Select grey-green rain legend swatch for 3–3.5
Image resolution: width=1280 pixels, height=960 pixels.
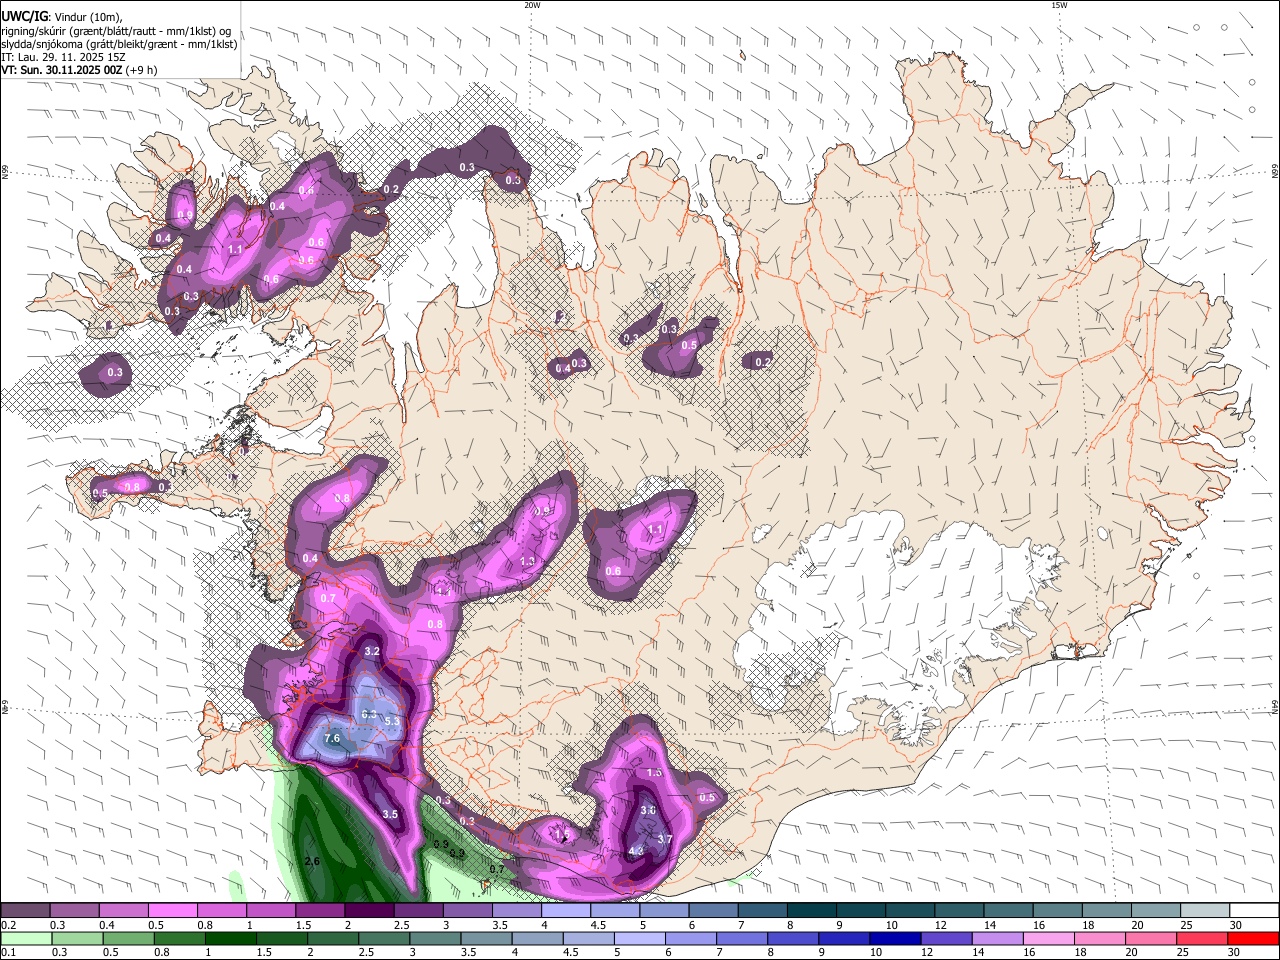[436, 939]
